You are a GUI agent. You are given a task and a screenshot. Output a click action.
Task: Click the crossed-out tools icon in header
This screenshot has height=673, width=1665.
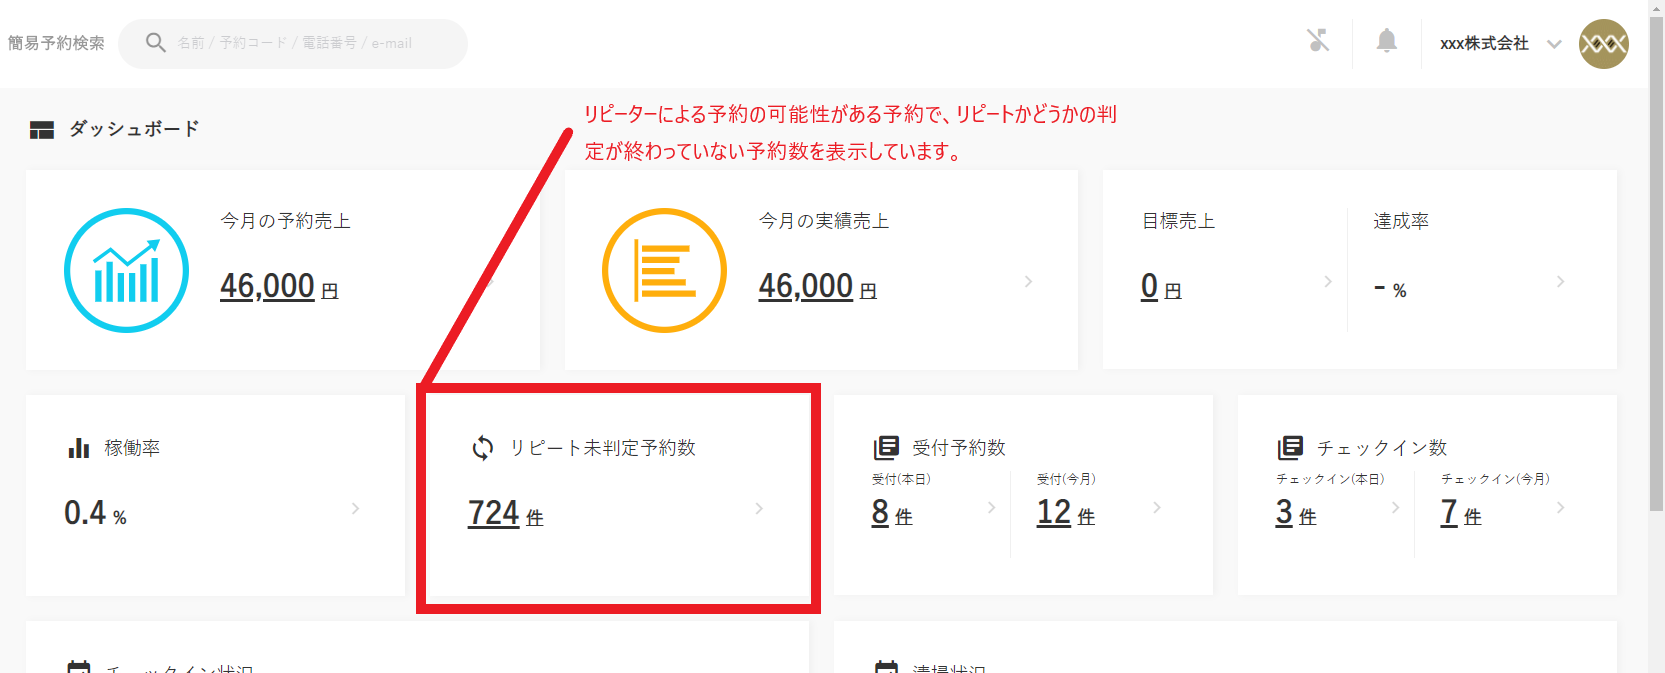click(x=1318, y=41)
